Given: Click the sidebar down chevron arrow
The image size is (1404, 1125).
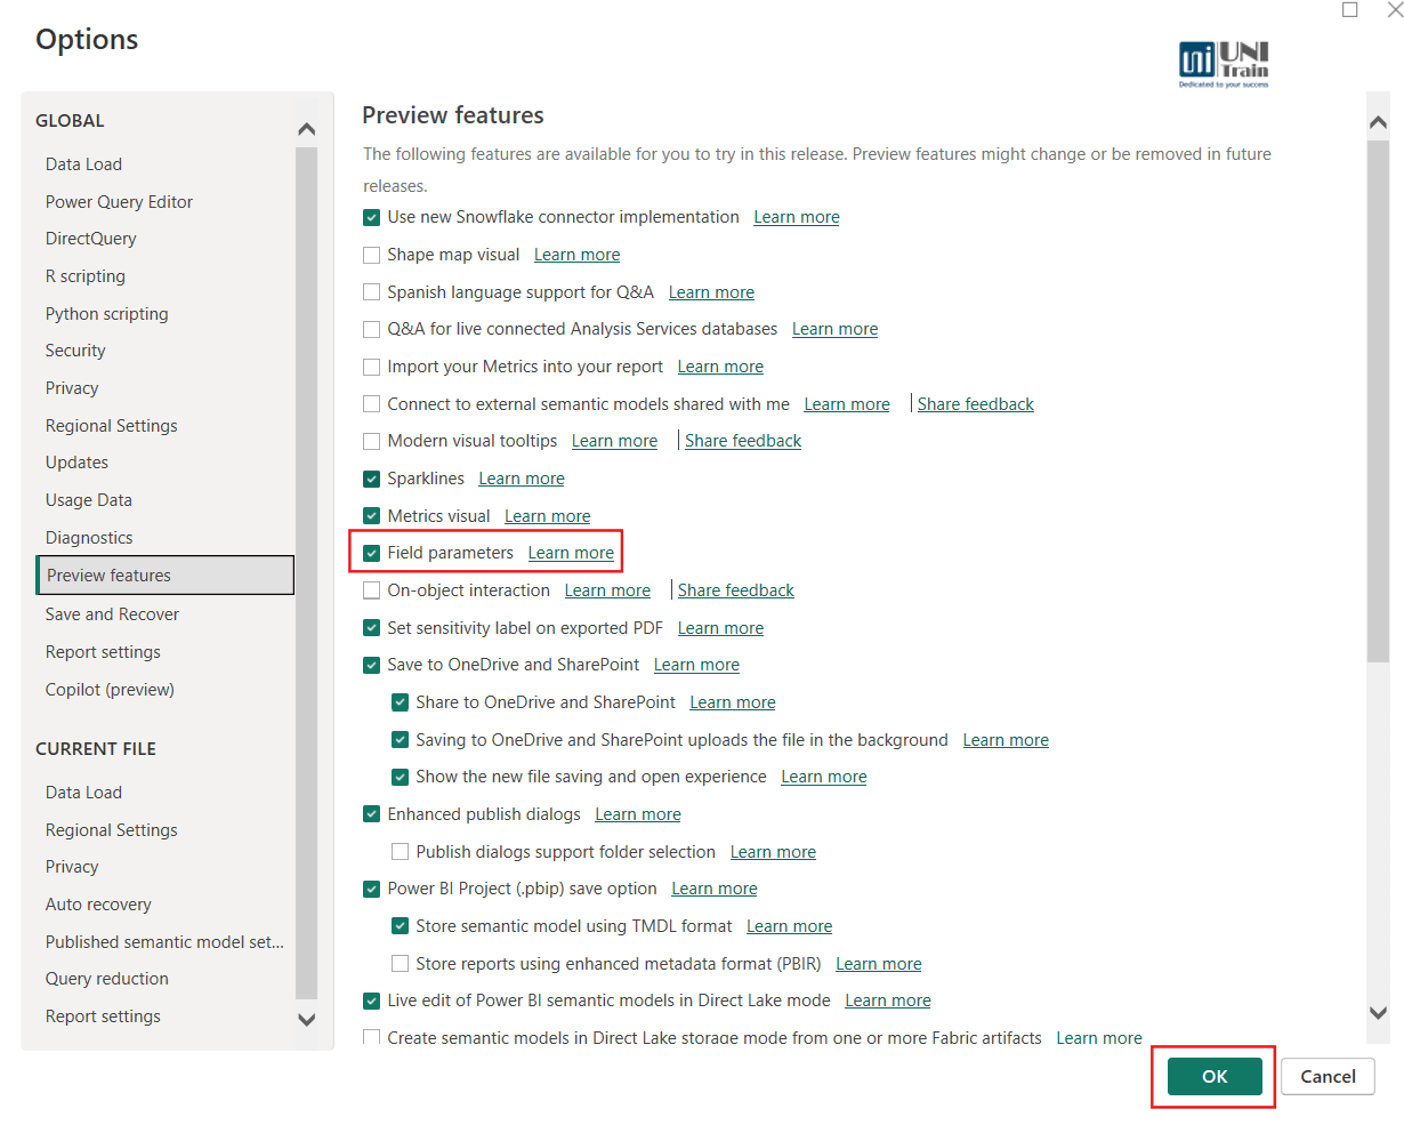Looking at the screenshot, I should [307, 1020].
